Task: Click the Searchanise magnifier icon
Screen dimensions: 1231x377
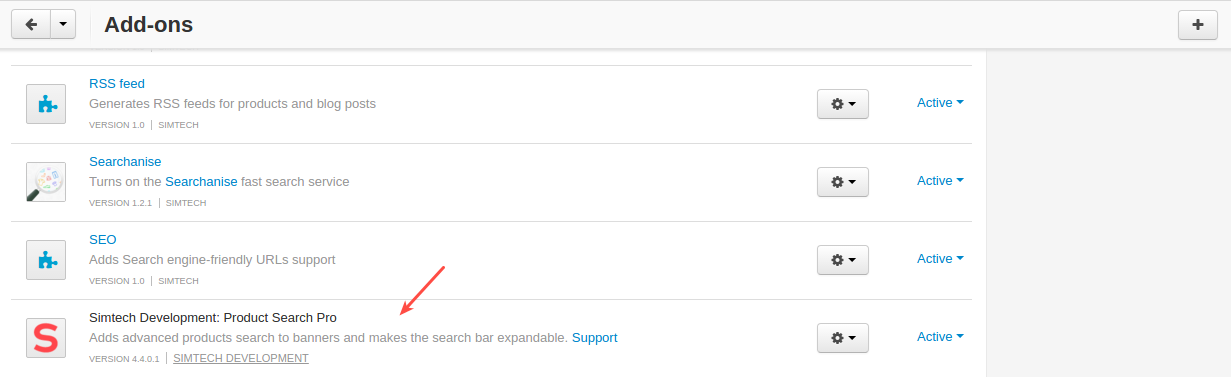Action: 46,182
